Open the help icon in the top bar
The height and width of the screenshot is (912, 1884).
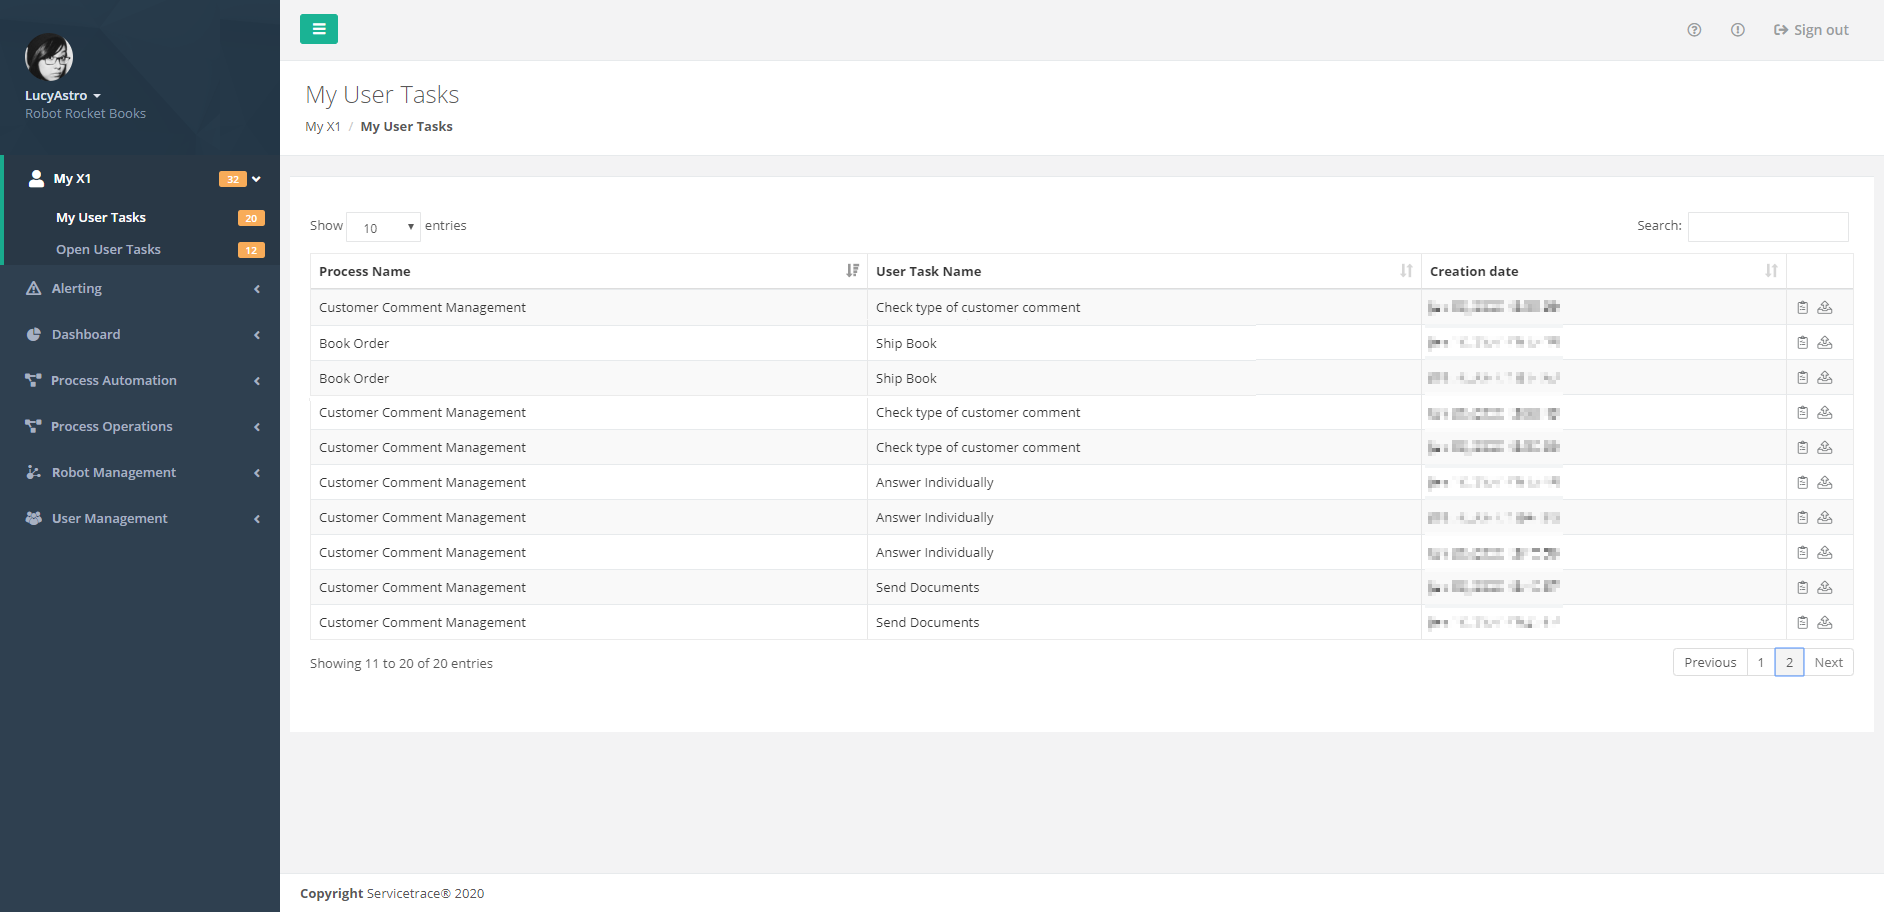tap(1694, 29)
